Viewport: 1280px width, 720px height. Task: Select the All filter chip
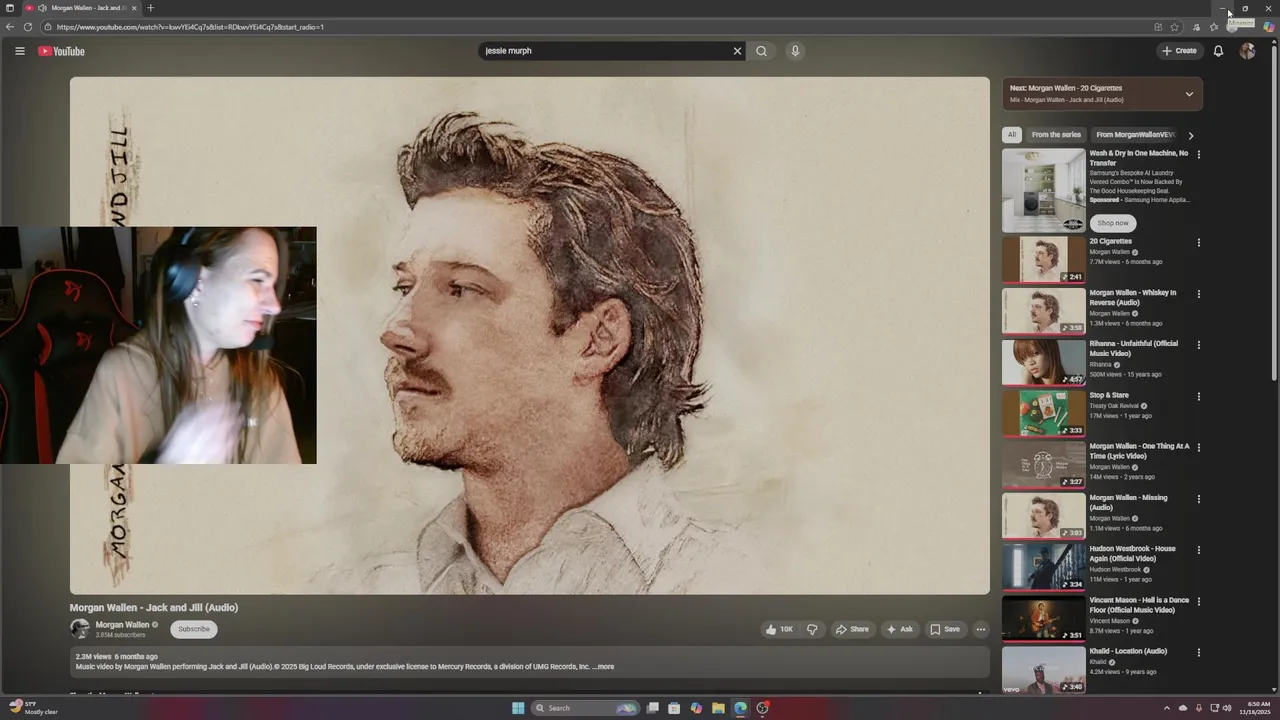tap(1012, 135)
